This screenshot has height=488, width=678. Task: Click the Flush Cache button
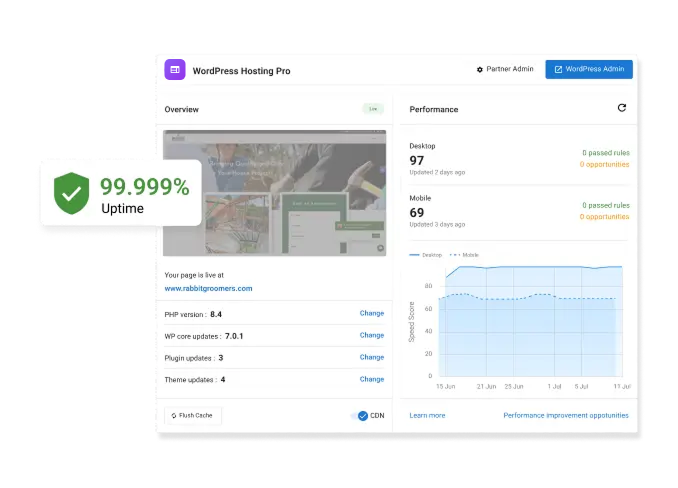(193, 416)
